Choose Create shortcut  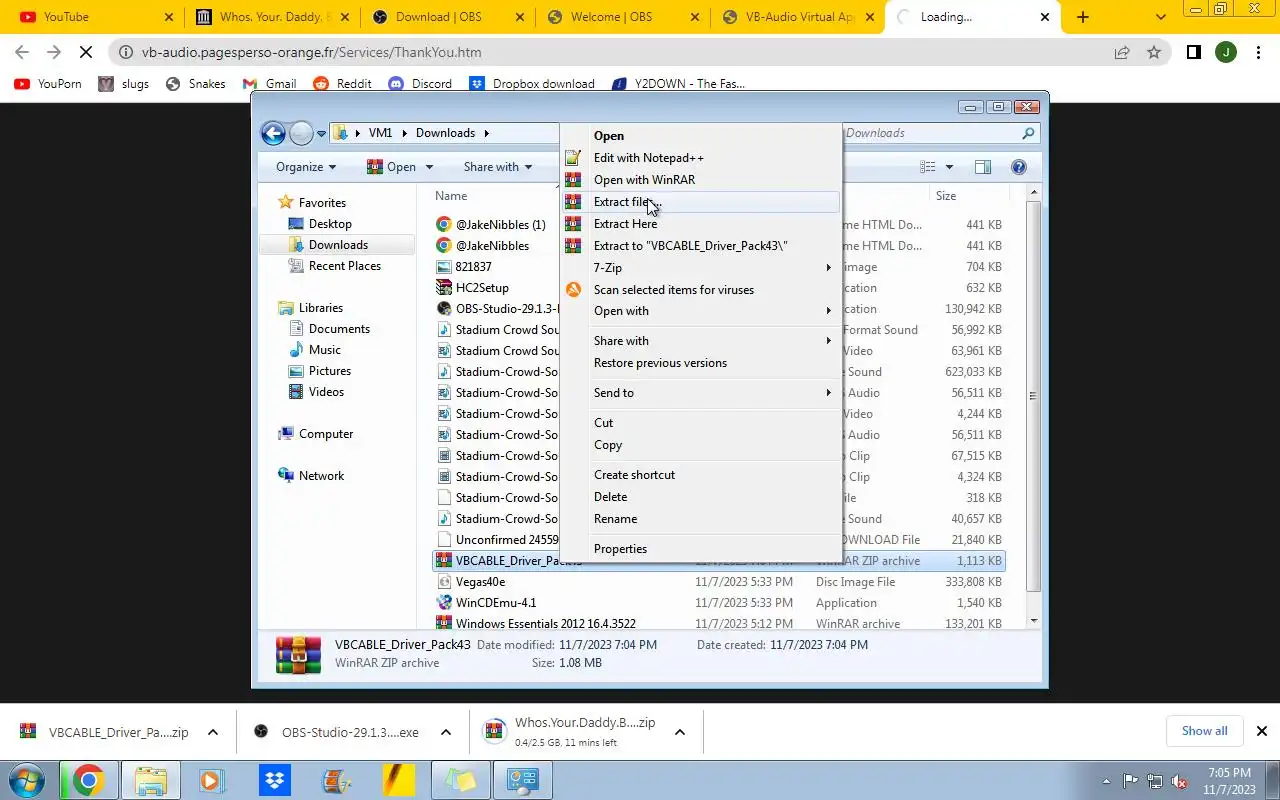point(700,475)
